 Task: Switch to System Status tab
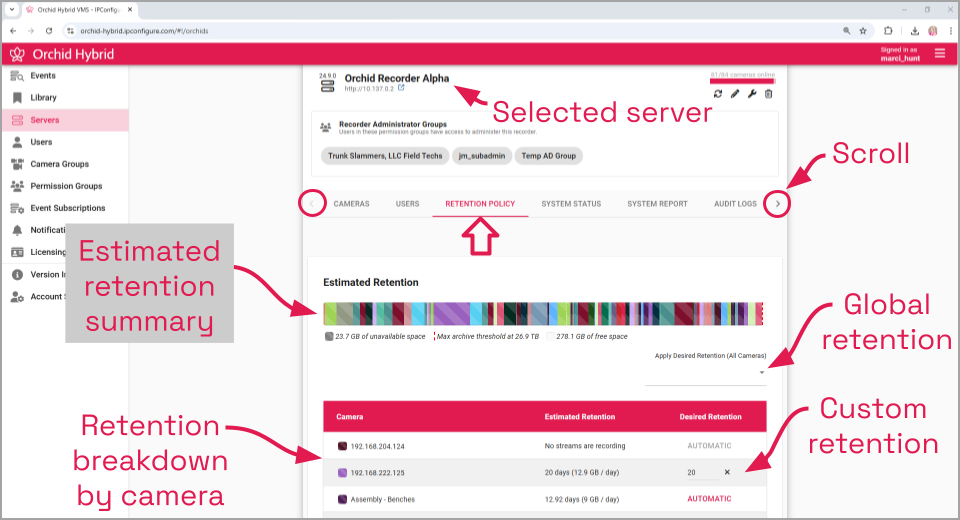(x=571, y=204)
